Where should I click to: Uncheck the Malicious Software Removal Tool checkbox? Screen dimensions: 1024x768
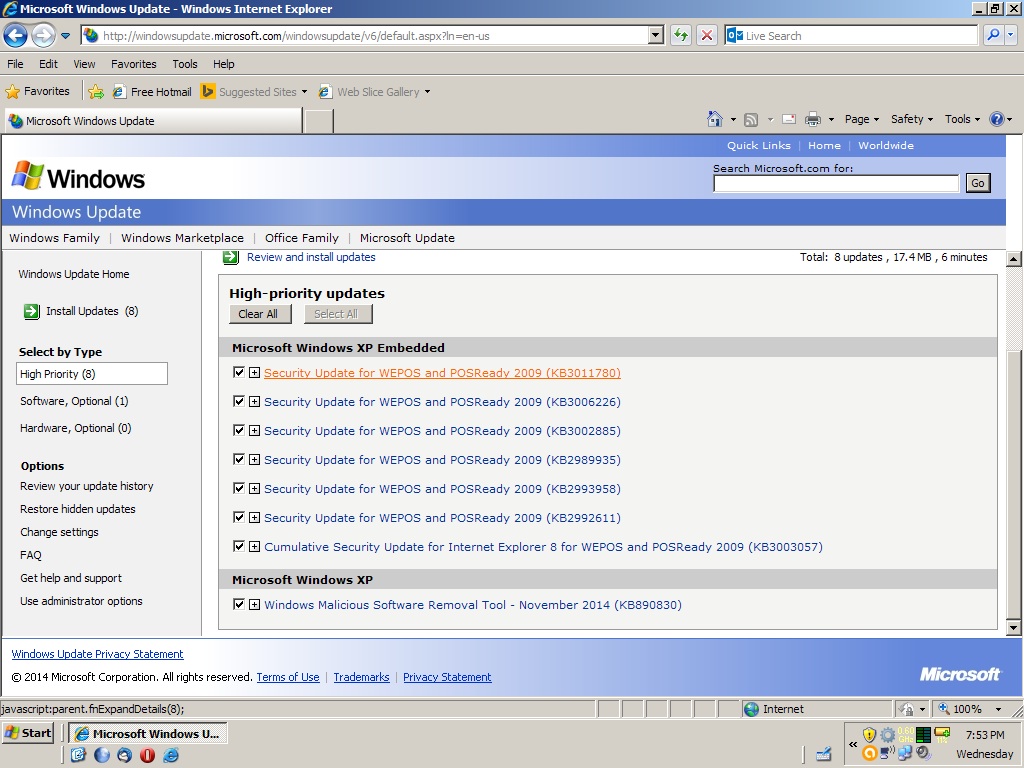click(239, 604)
